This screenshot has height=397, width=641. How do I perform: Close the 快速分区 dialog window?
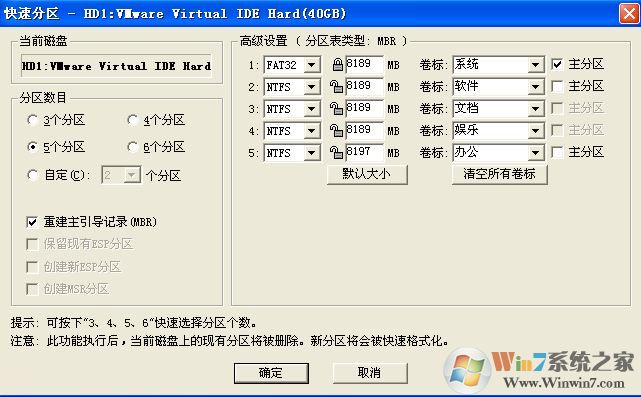pyautogui.click(x=629, y=13)
